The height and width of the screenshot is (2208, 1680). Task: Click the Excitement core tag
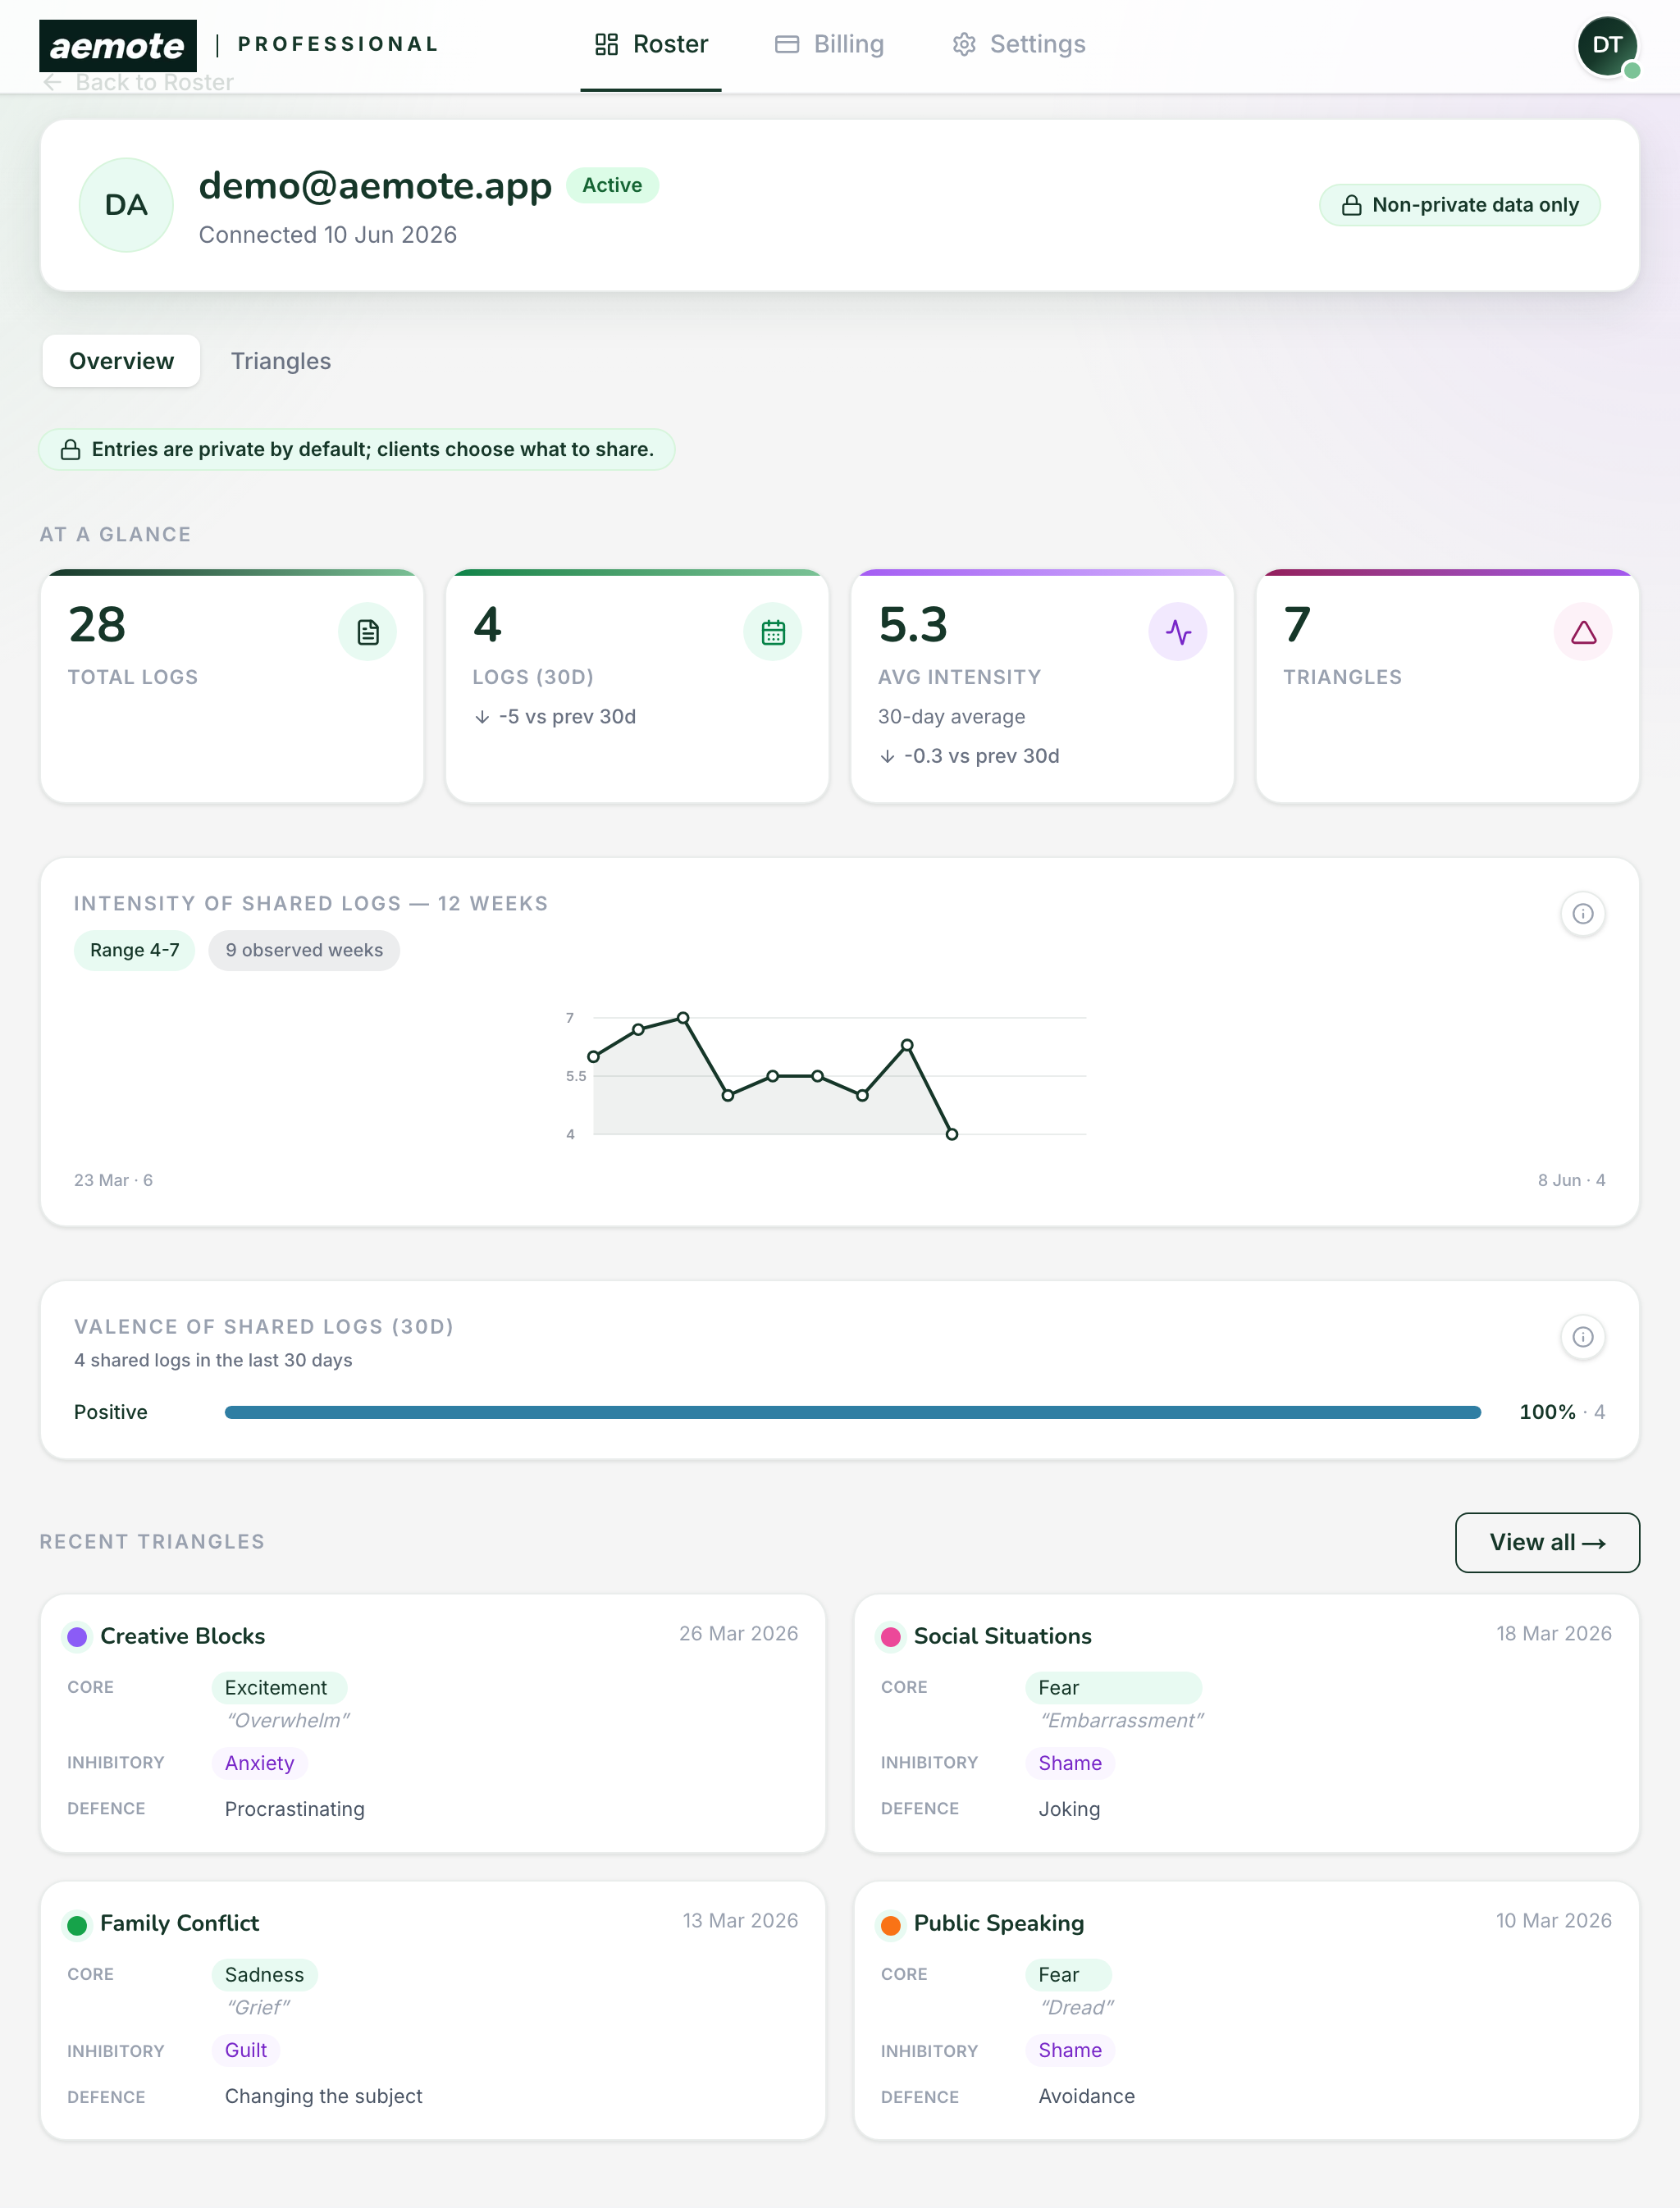coord(279,1688)
